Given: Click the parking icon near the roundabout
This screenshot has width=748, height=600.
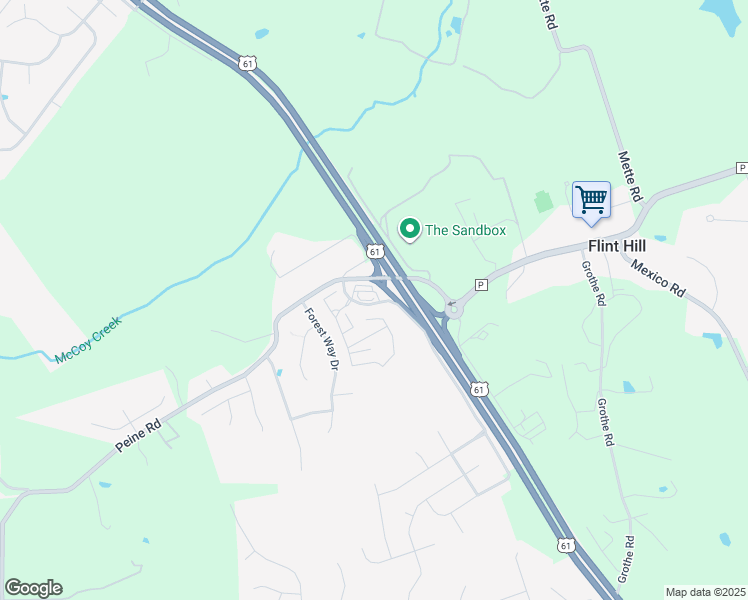Looking at the screenshot, I should pyautogui.click(x=481, y=285).
